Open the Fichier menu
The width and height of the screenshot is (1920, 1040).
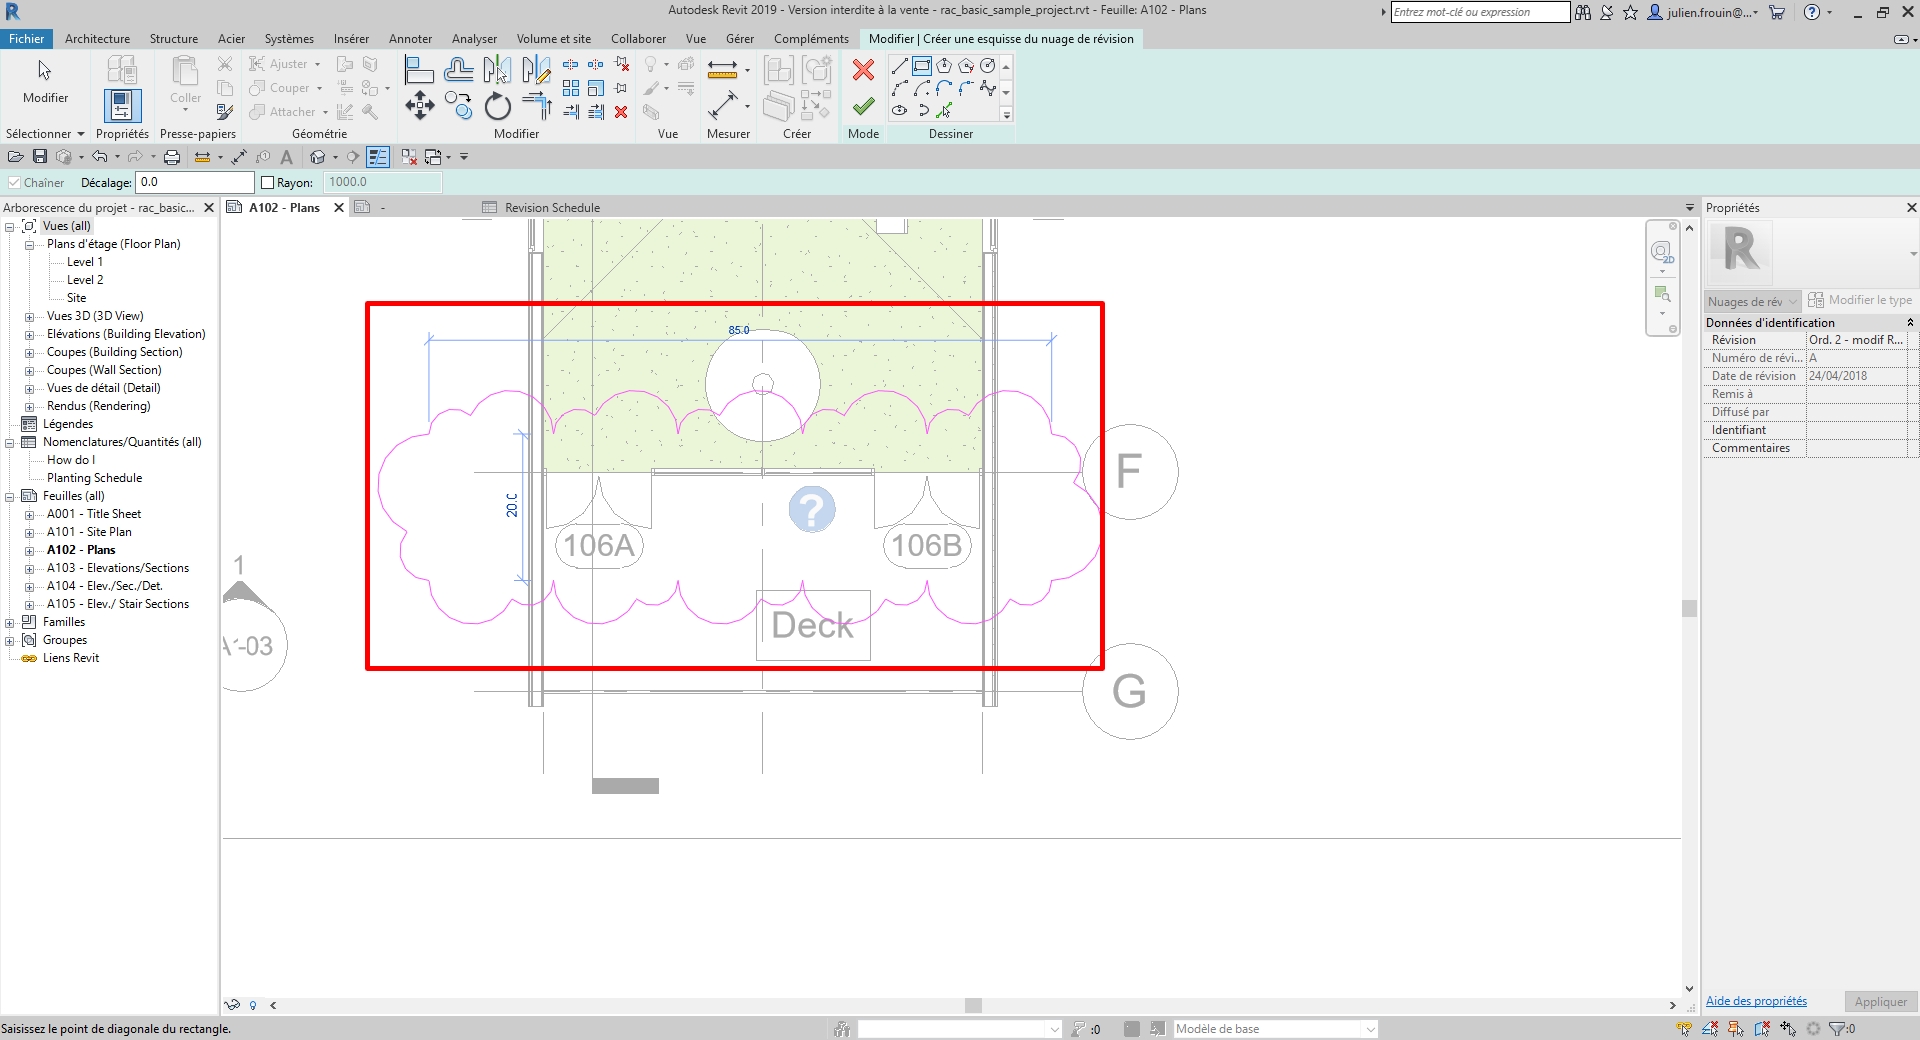(x=26, y=39)
